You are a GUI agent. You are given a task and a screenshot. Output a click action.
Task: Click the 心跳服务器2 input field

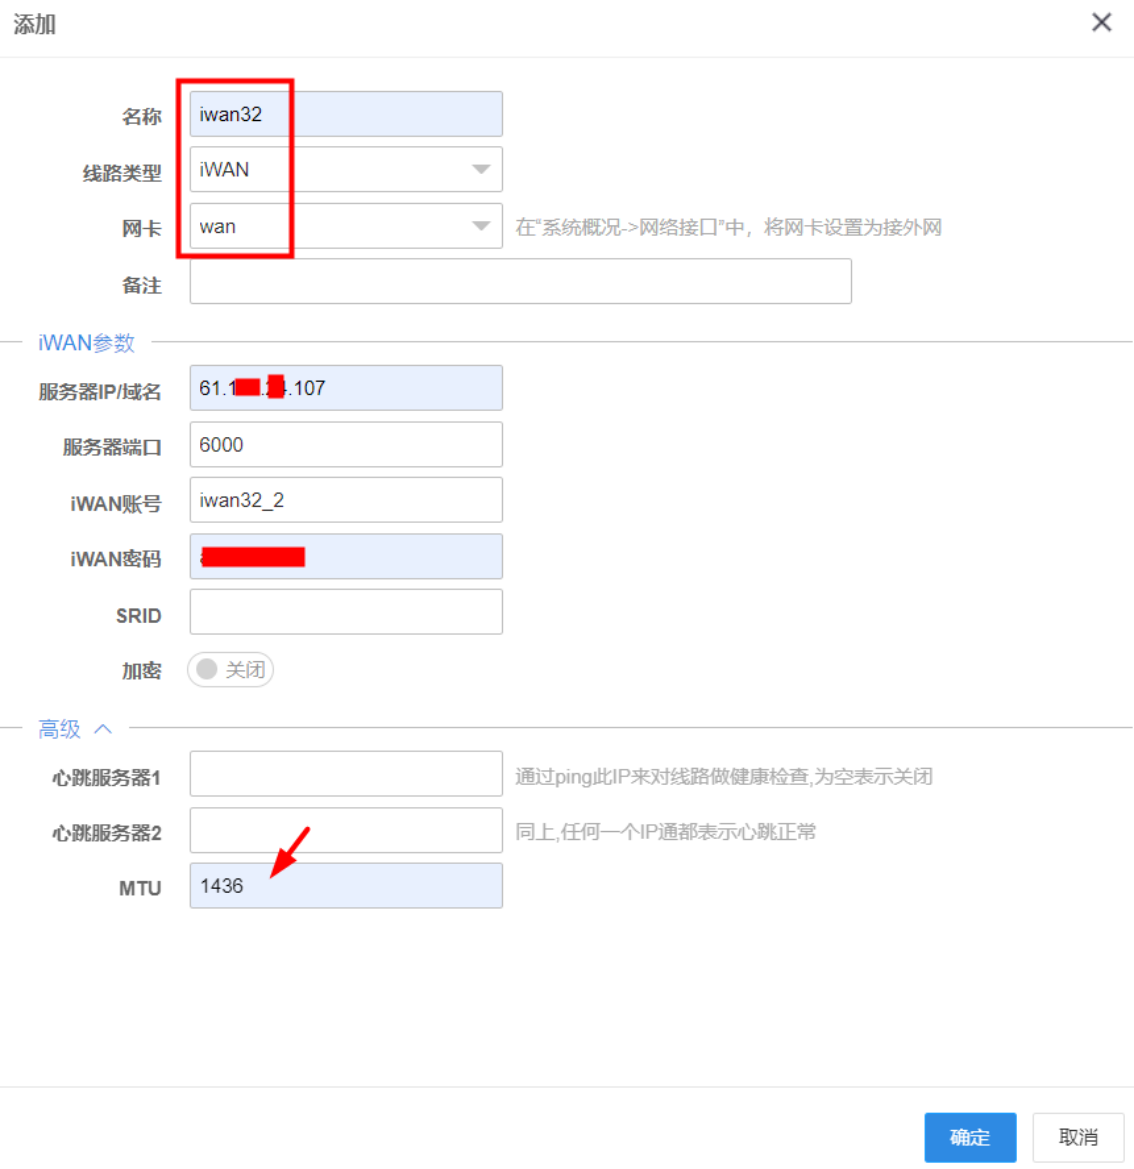tap(346, 830)
